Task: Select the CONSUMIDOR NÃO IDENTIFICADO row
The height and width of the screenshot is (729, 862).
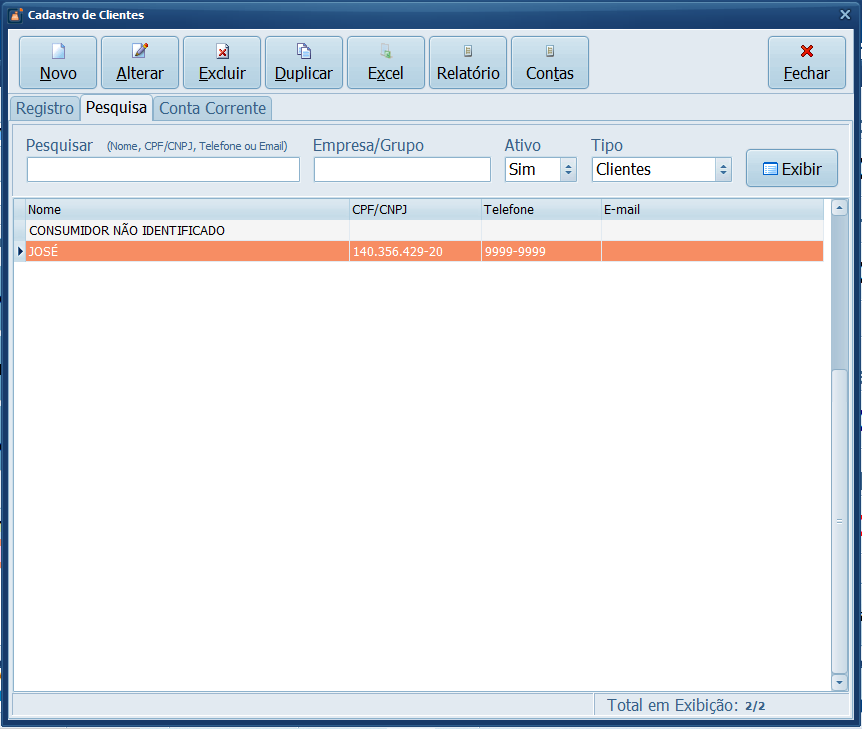Action: pos(424,230)
